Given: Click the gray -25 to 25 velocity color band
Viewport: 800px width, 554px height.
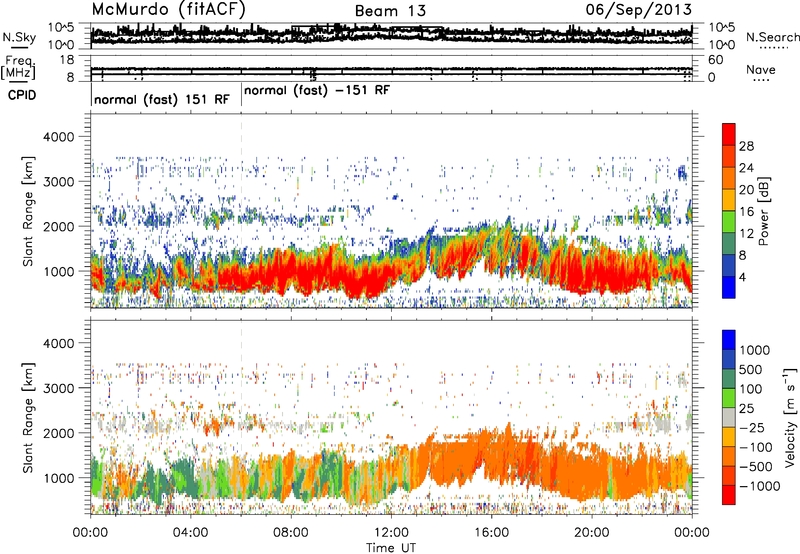Looking at the screenshot, I should tap(729, 418).
